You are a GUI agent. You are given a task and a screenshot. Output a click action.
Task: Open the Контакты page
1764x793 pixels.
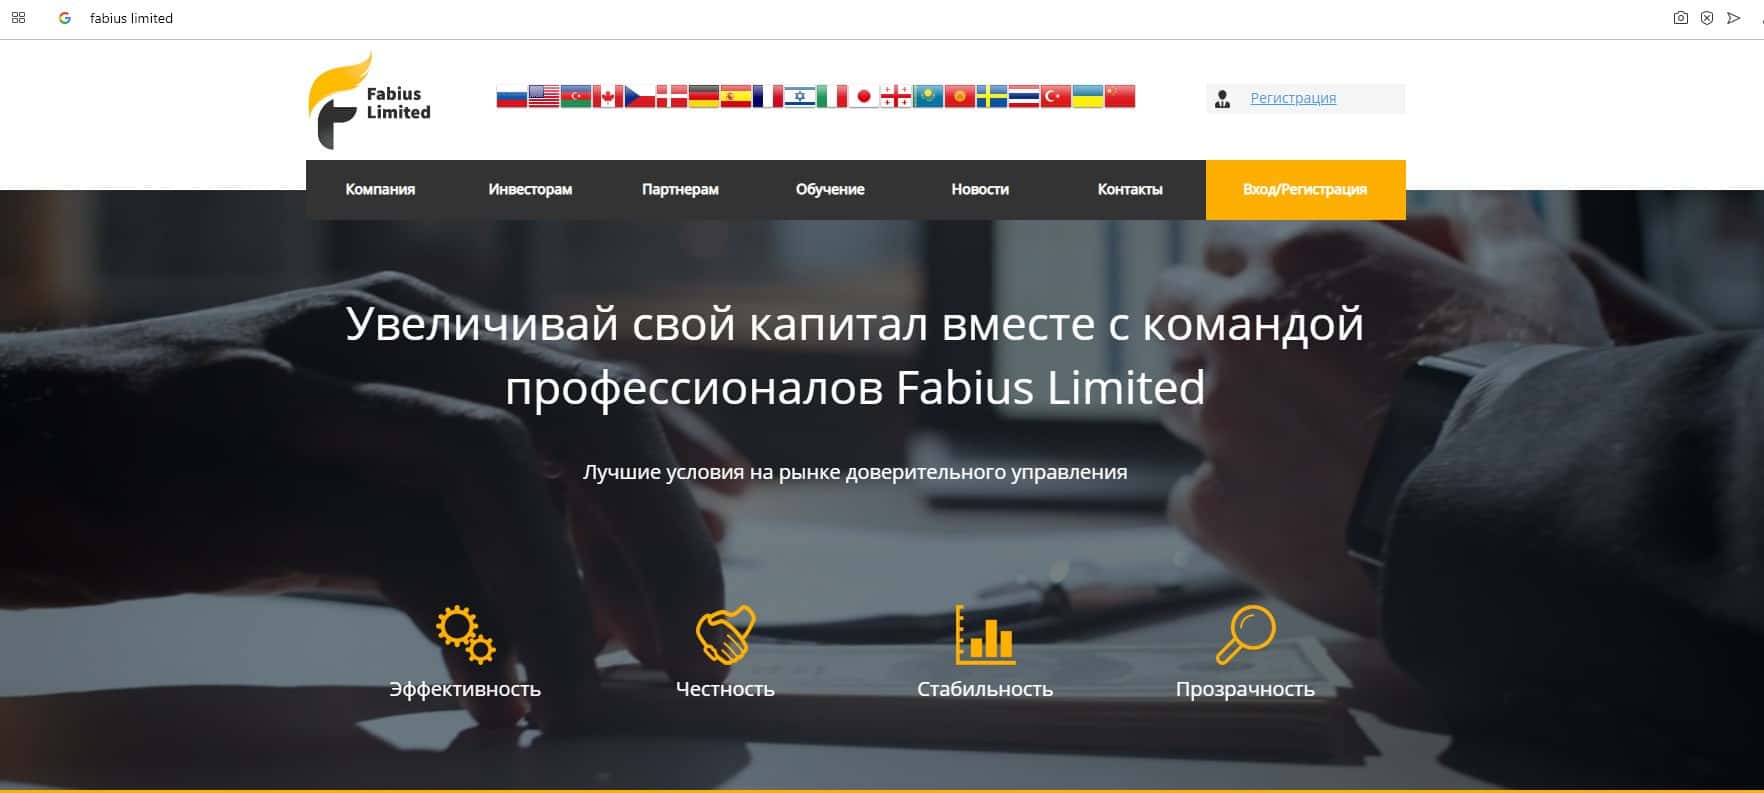[1130, 189]
